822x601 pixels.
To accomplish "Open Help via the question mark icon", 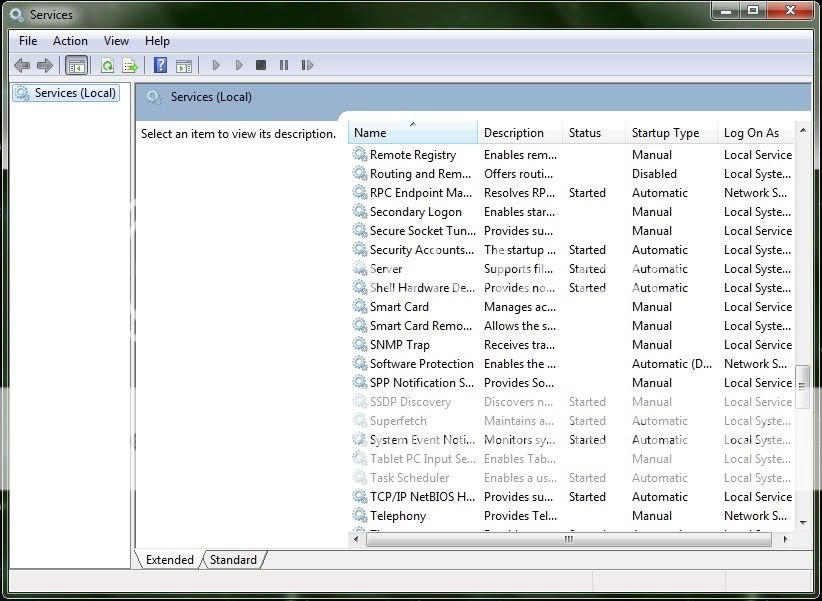I will click(x=160, y=66).
